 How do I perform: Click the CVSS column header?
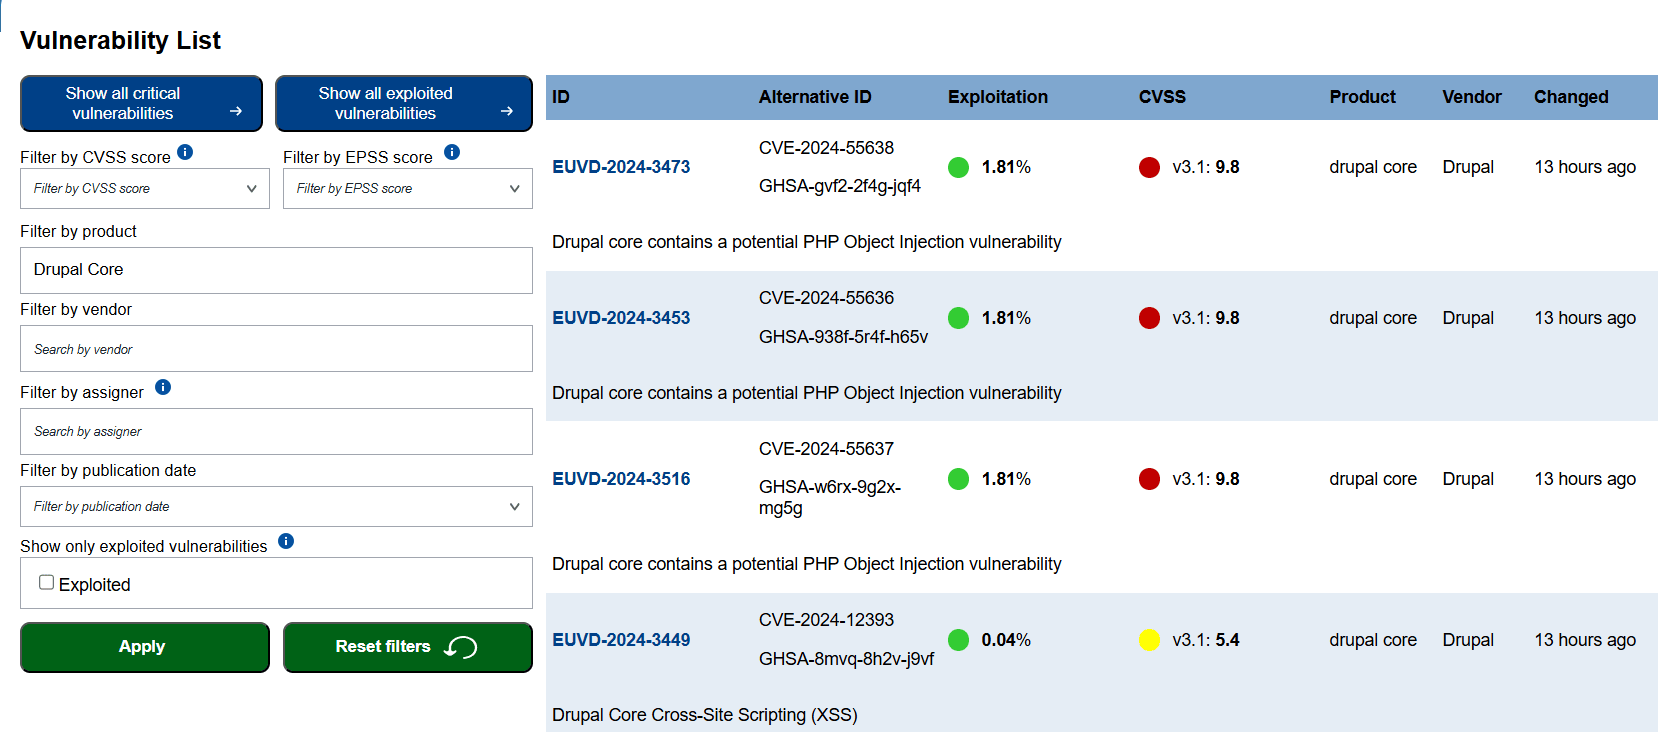tap(1162, 97)
